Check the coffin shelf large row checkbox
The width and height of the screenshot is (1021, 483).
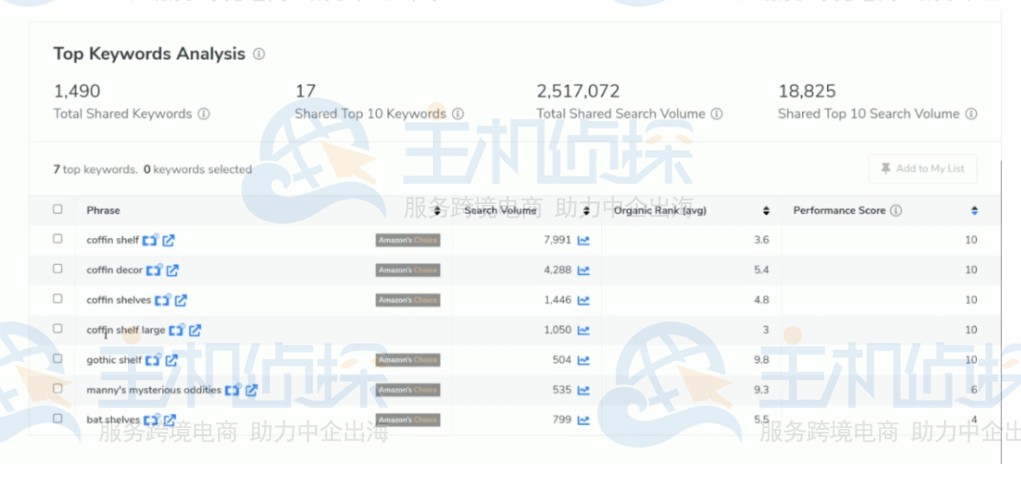point(58,328)
